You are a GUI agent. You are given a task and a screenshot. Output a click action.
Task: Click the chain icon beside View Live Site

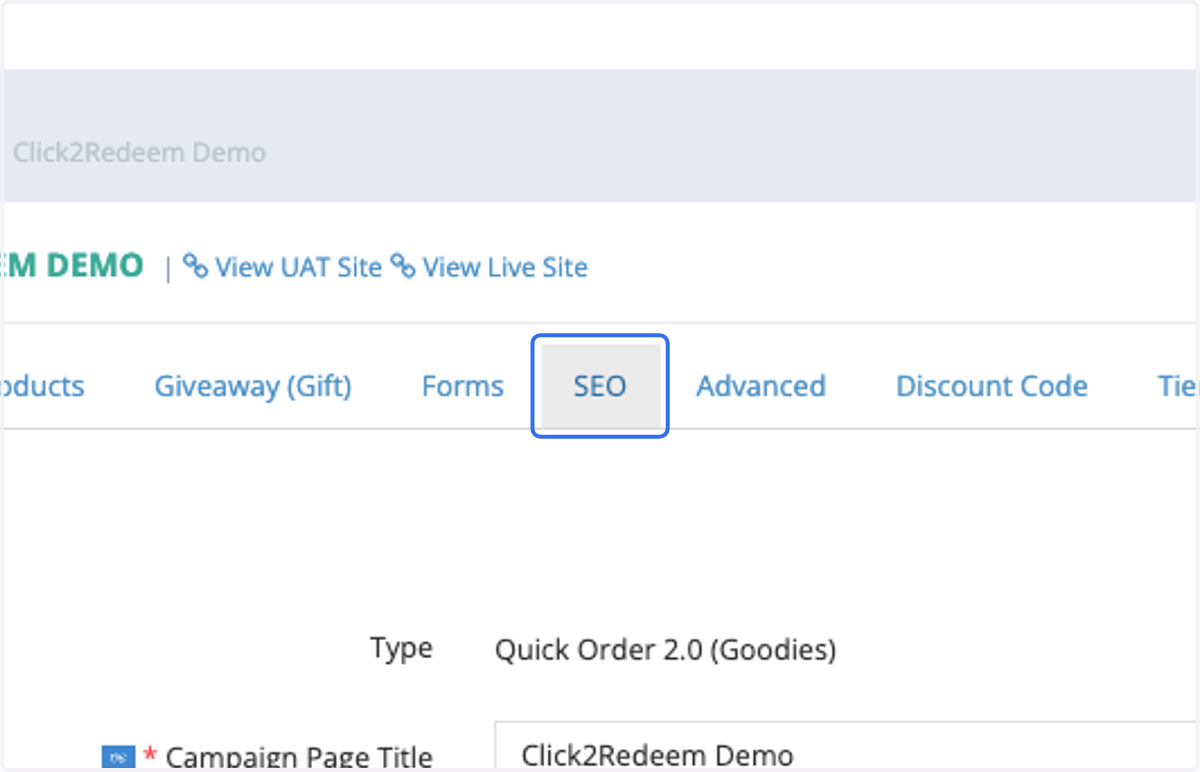coord(403,267)
